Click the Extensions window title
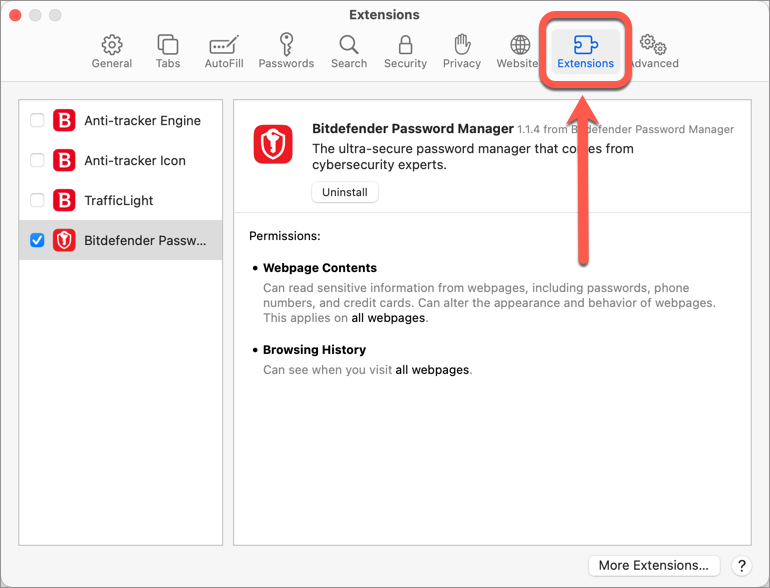The width and height of the screenshot is (770, 588). (384, 15)
